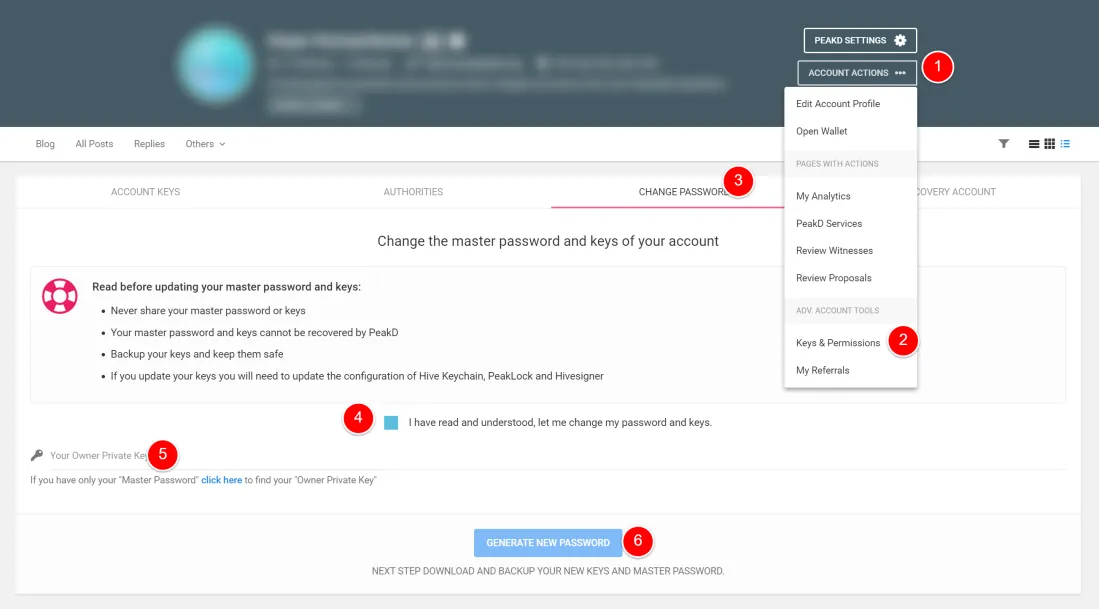Viewport: 1099px width, 609px height.
Task: Open the Account Keys tab
Action: tap(145, 192)
